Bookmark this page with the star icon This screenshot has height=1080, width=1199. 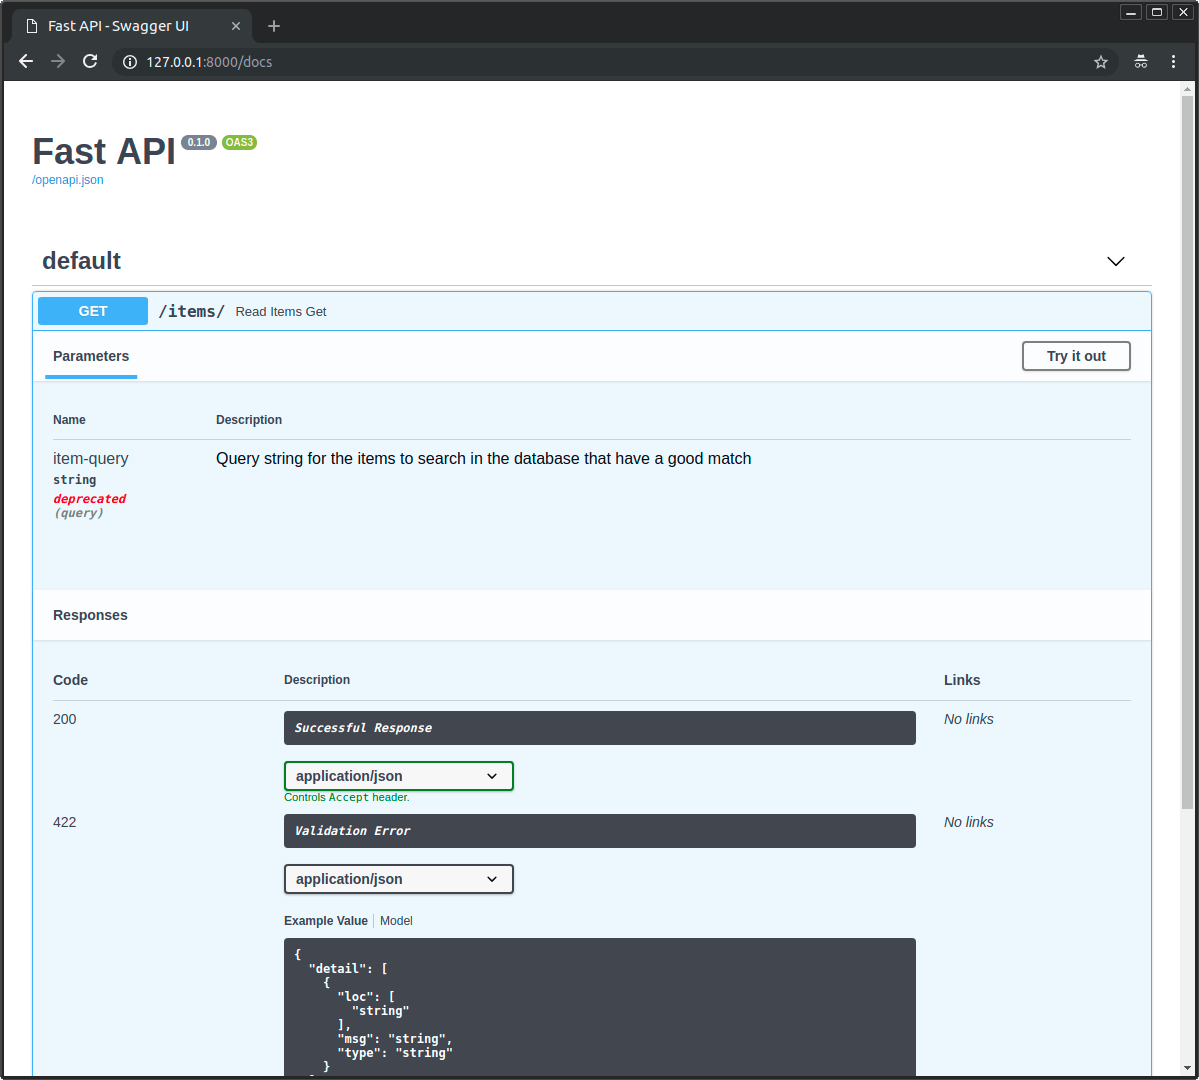tap(1100, 62)
